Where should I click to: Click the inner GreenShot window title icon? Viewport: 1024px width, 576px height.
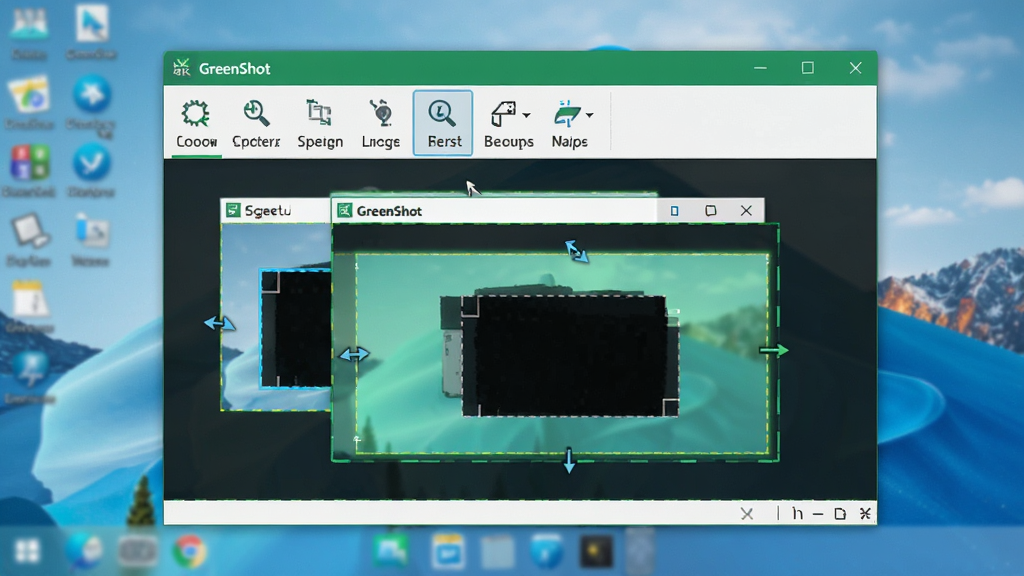(x=344, y=210)
